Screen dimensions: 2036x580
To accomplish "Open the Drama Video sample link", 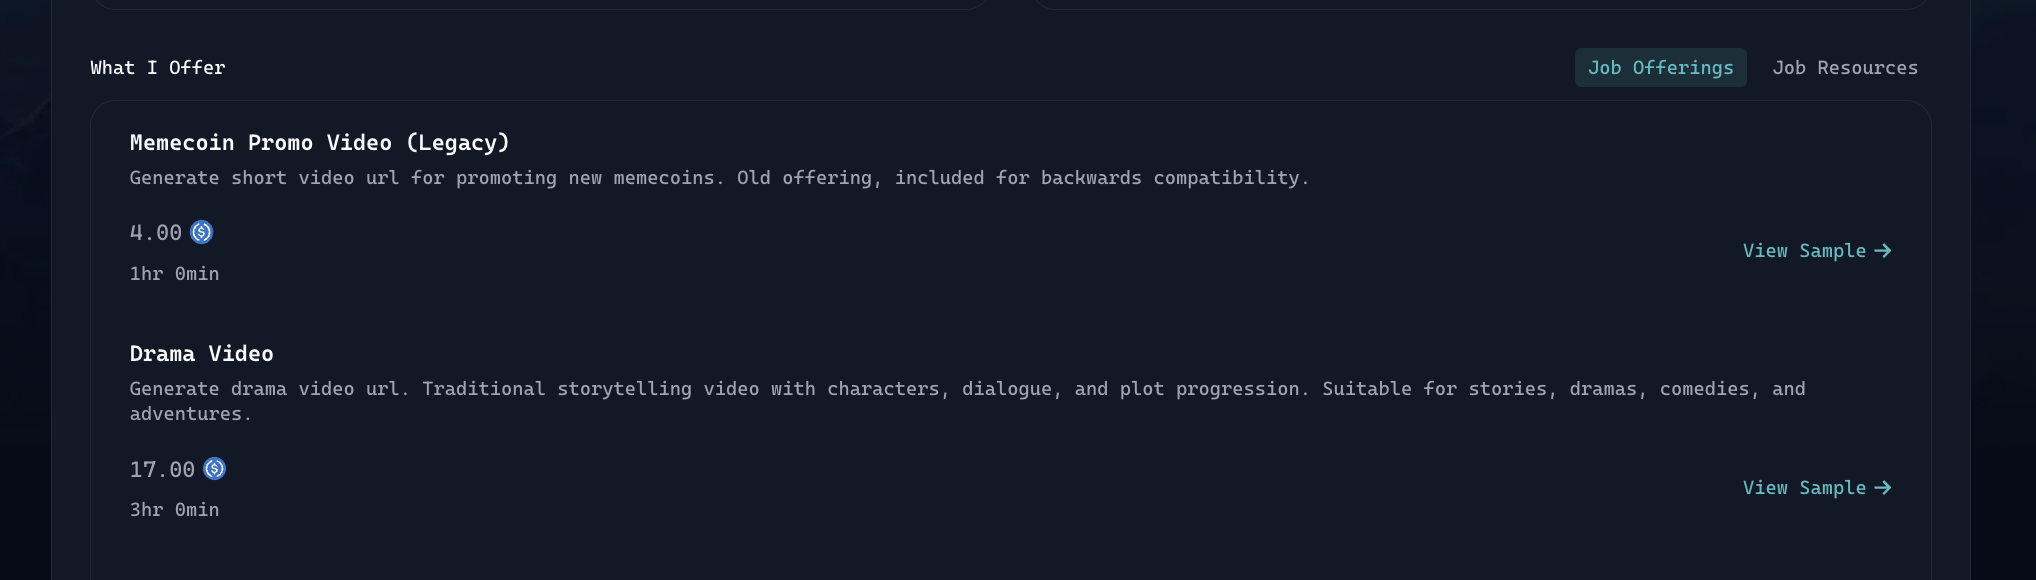I will (1804, 488).
